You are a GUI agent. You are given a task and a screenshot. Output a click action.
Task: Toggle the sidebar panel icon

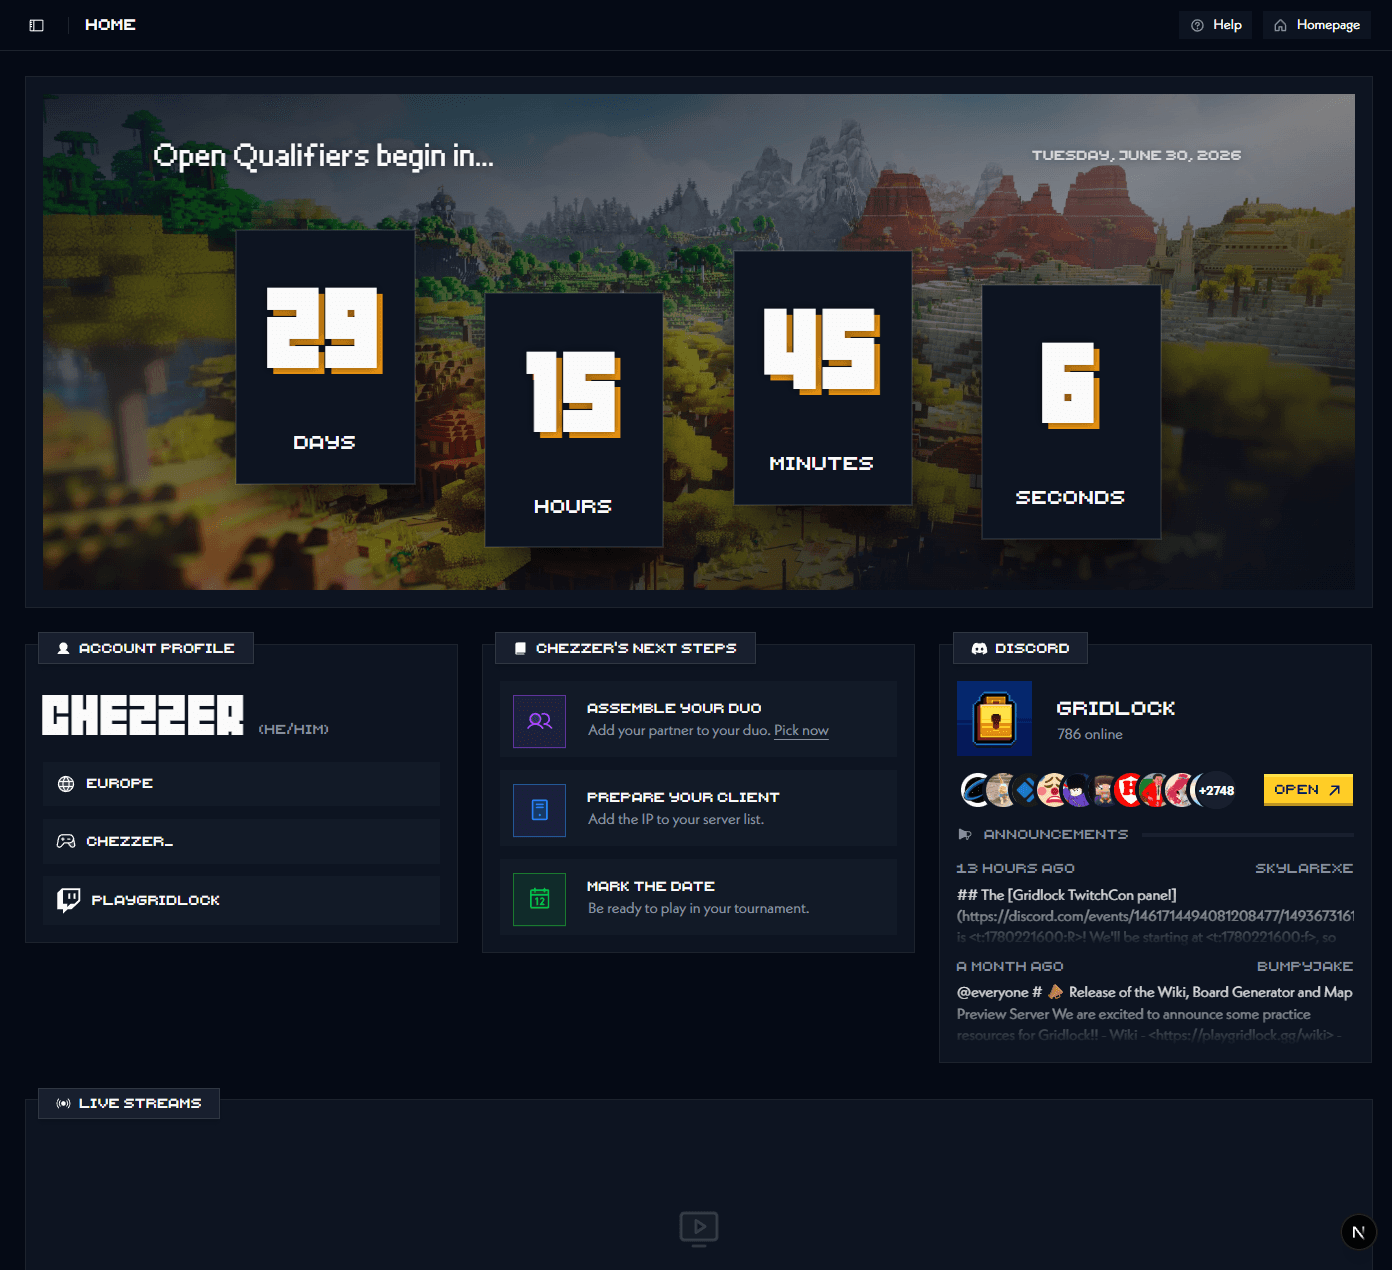click(37, 25)
